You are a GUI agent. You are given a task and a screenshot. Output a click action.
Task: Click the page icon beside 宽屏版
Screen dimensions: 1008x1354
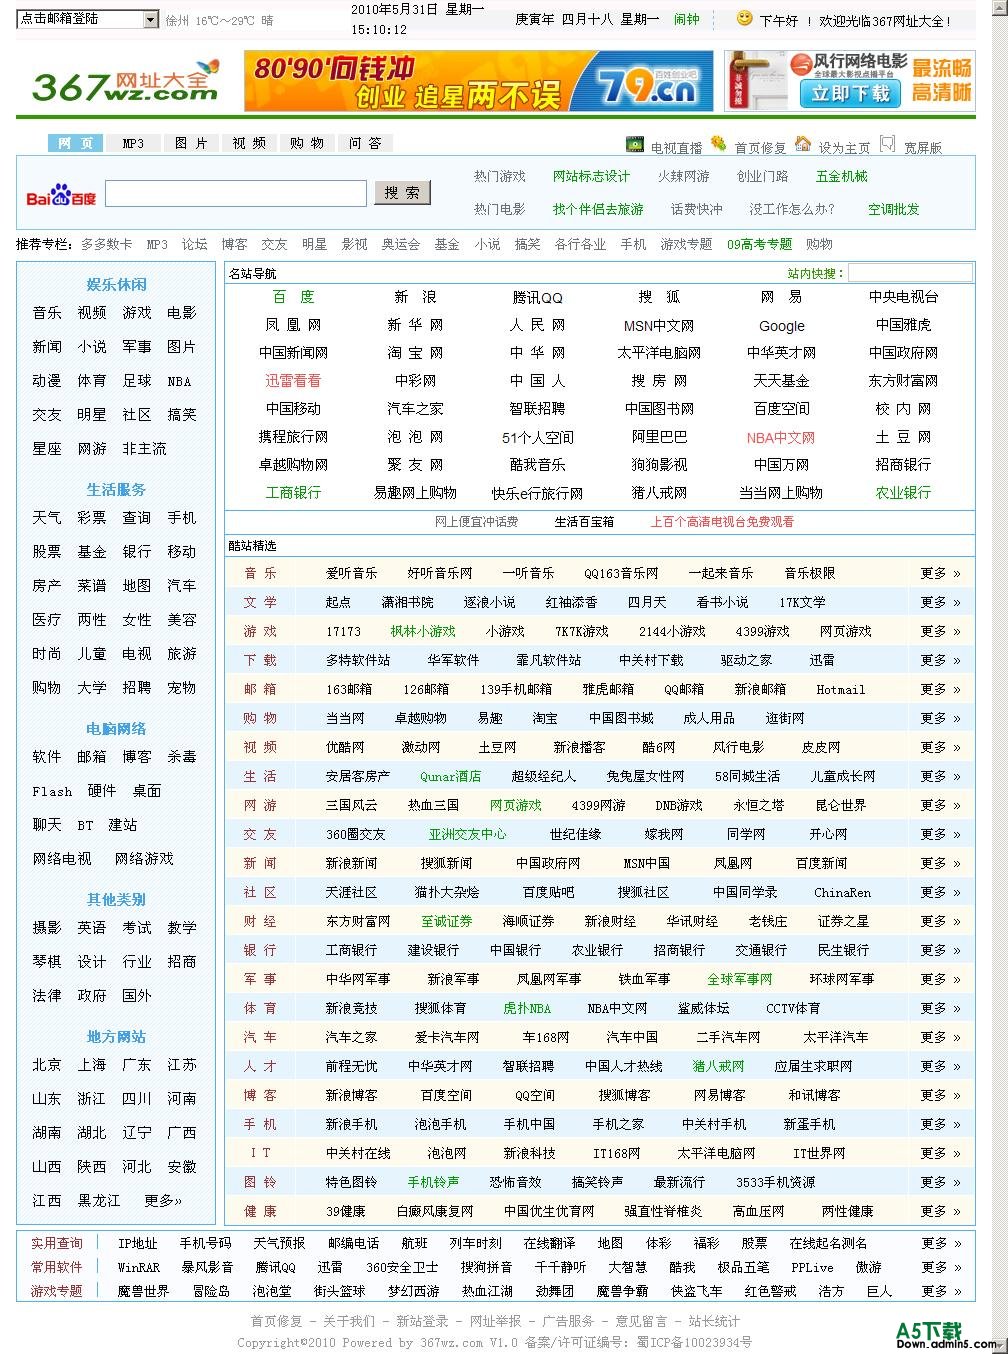point(887,144)
